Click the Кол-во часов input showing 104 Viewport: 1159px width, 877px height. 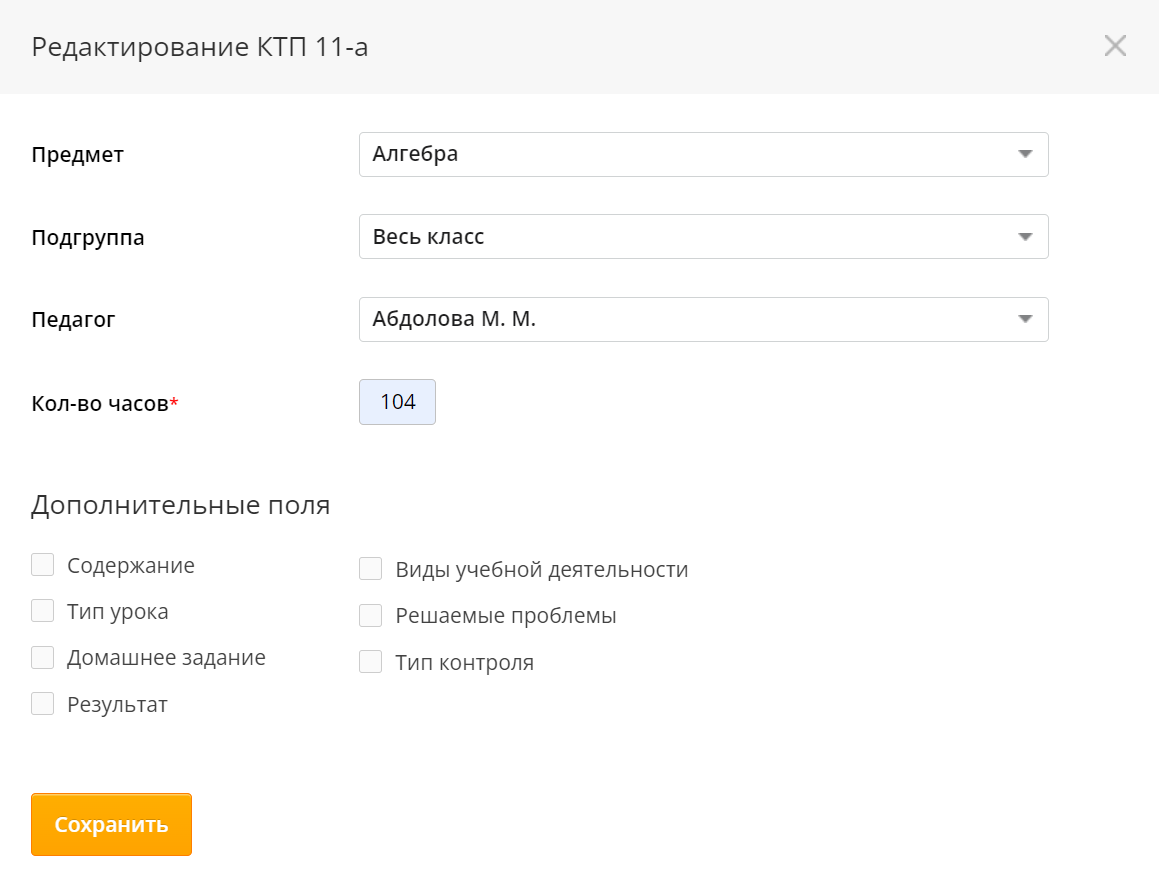397,402
